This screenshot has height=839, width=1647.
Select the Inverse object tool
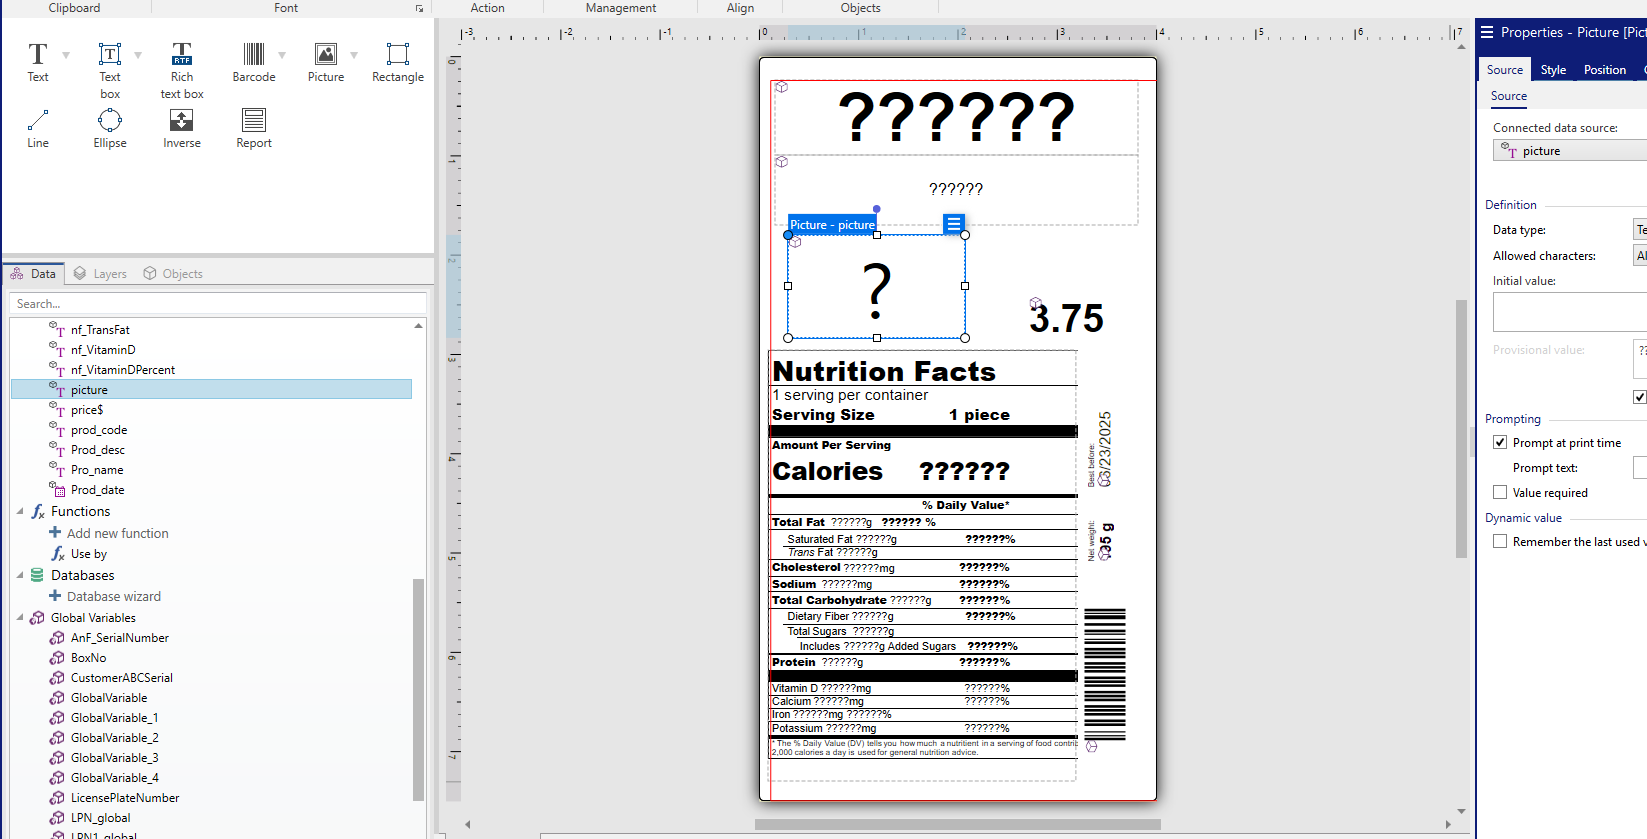coord(182,129)
